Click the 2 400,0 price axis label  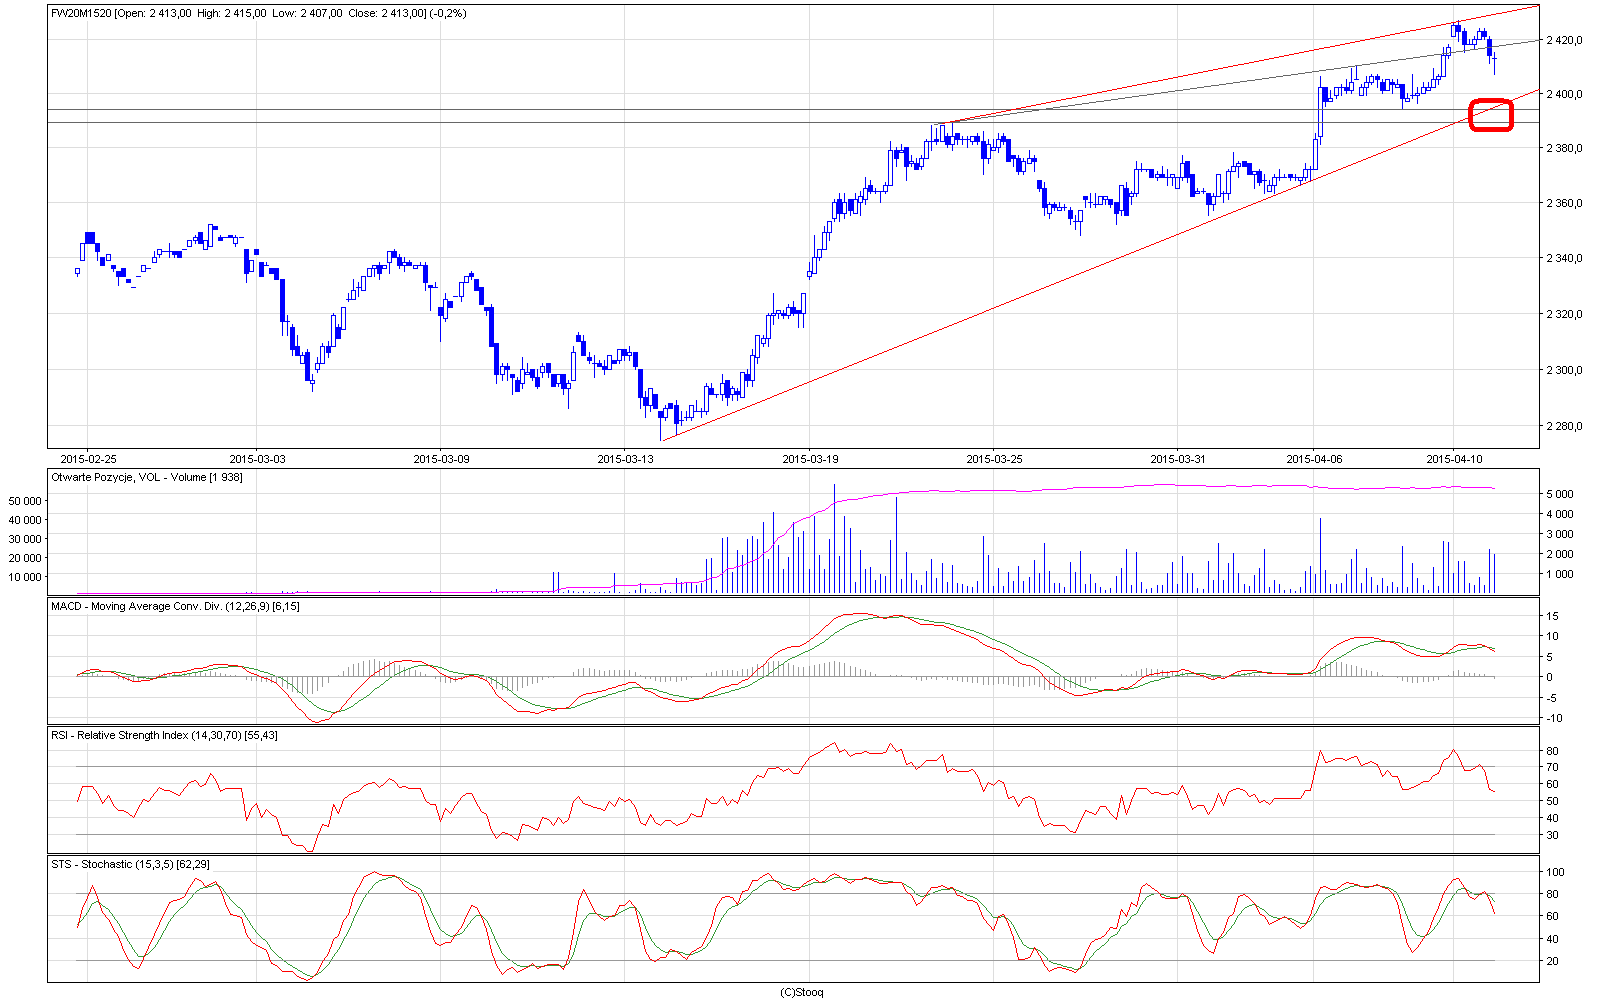(1563, 94)
